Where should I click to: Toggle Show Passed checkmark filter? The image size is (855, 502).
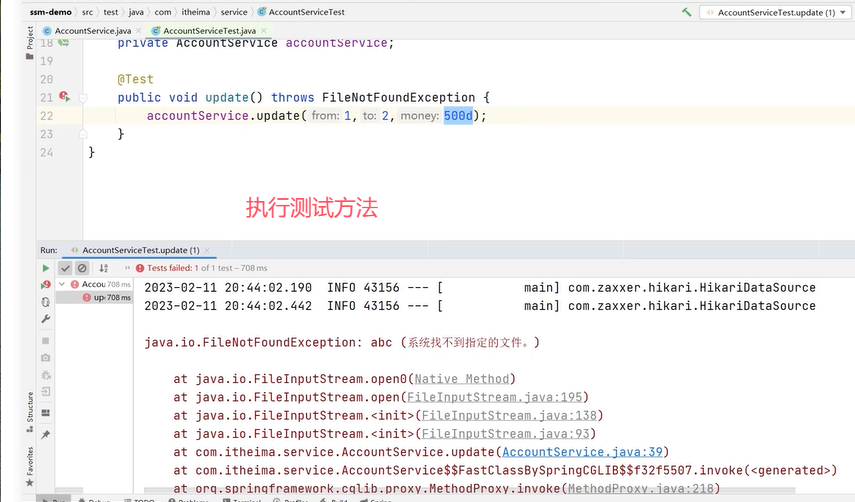coord(65,268)
